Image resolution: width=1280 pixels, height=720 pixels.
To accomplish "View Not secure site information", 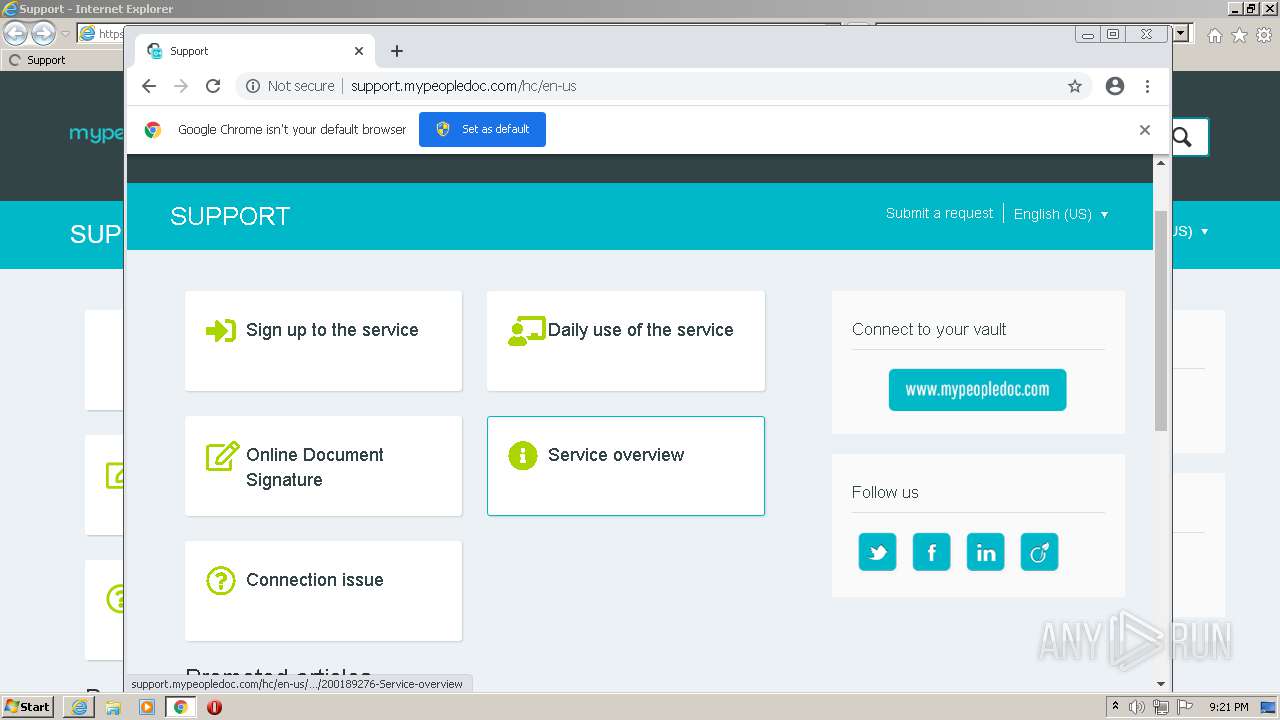I will [289, 86].
